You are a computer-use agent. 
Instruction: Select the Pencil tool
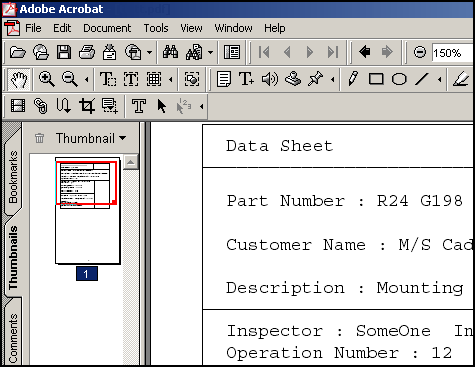point(353,79)
